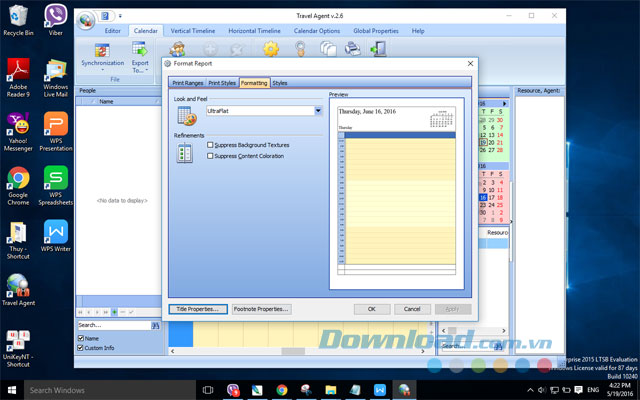Open the Styles tab in dialog
The width and height of the screenshot is (640, 400).
pyautogui.click(x=279, y=83)
